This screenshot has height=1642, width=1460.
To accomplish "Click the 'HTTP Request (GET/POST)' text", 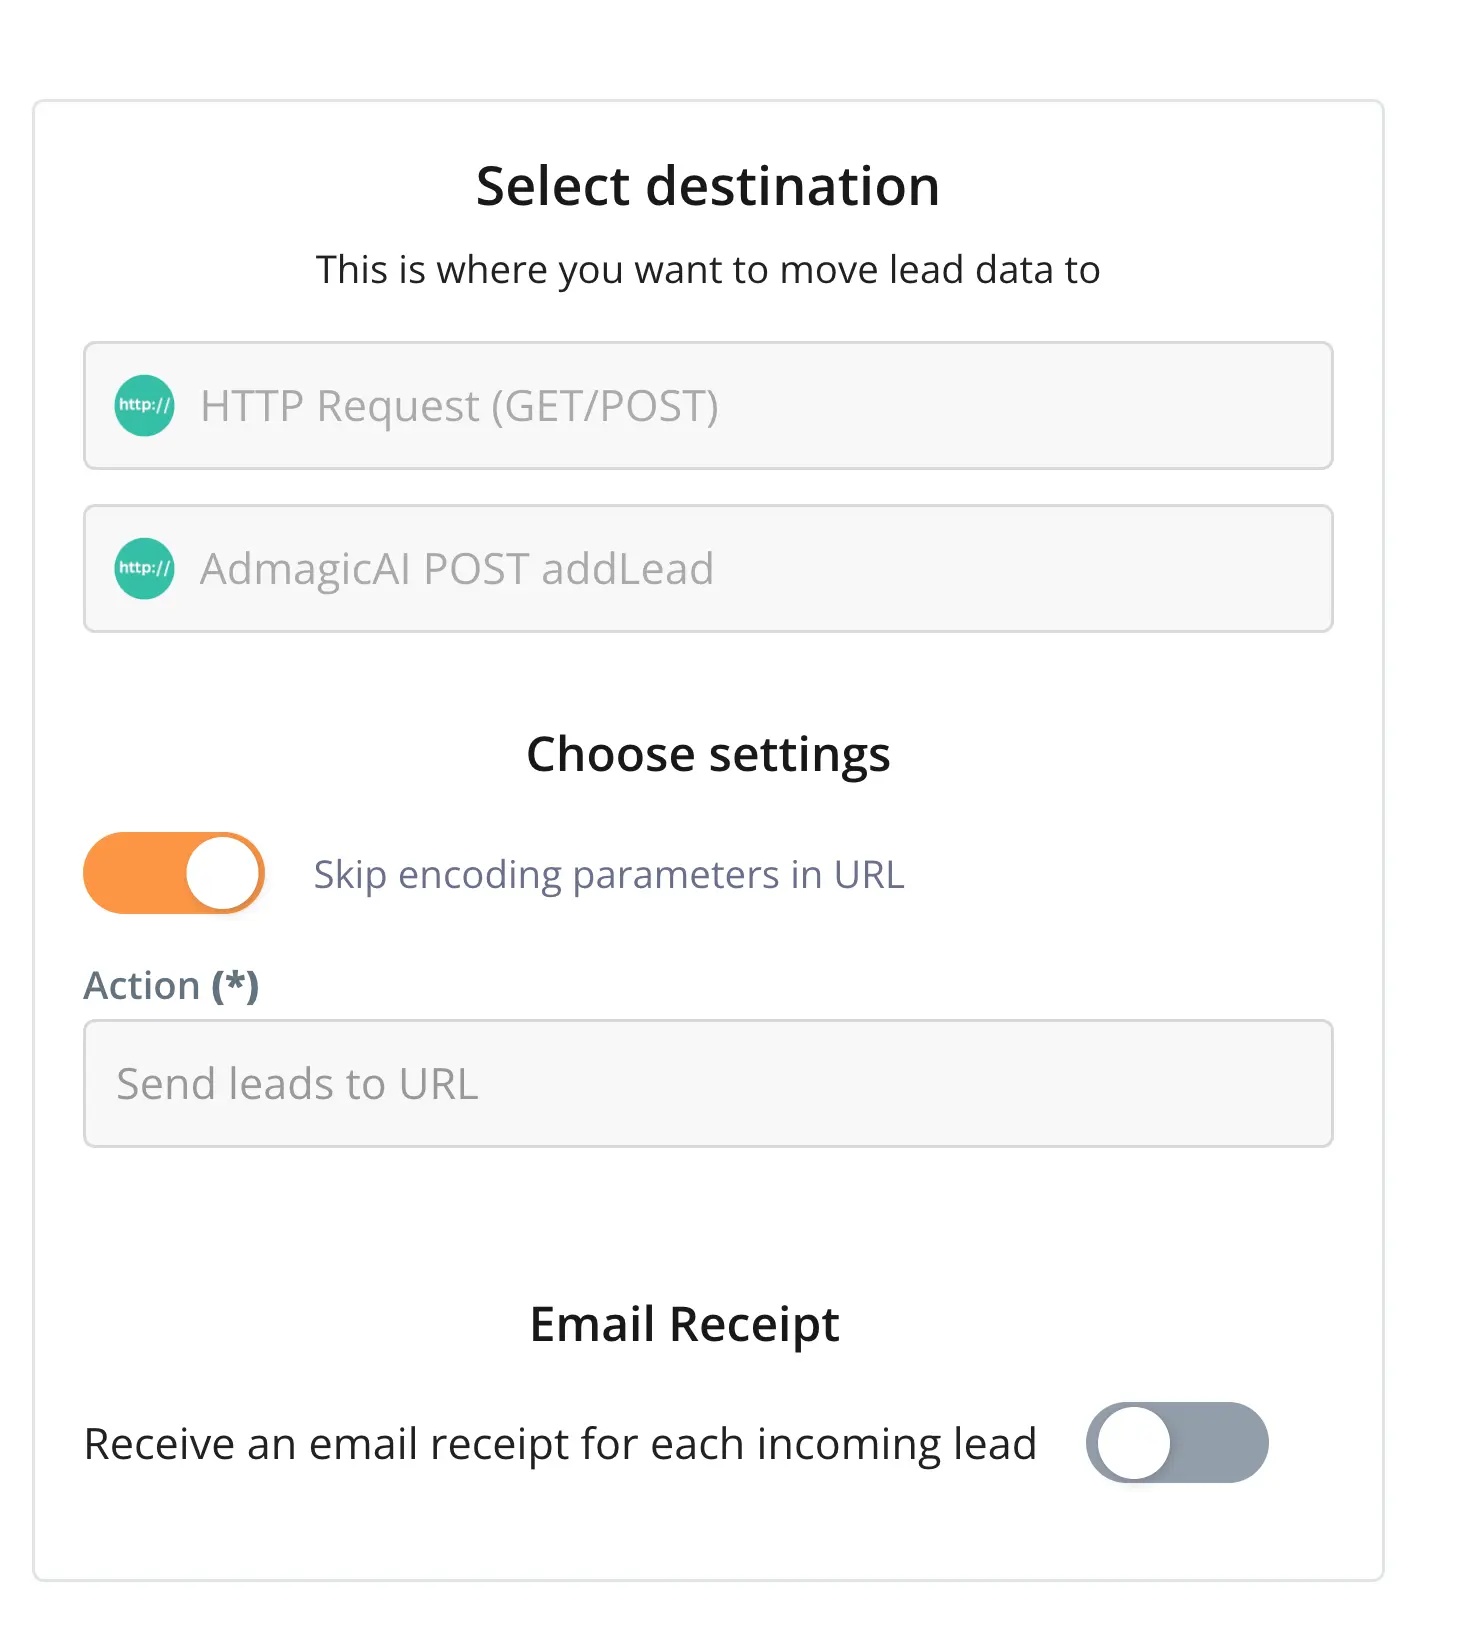I will tap(459, 406).
